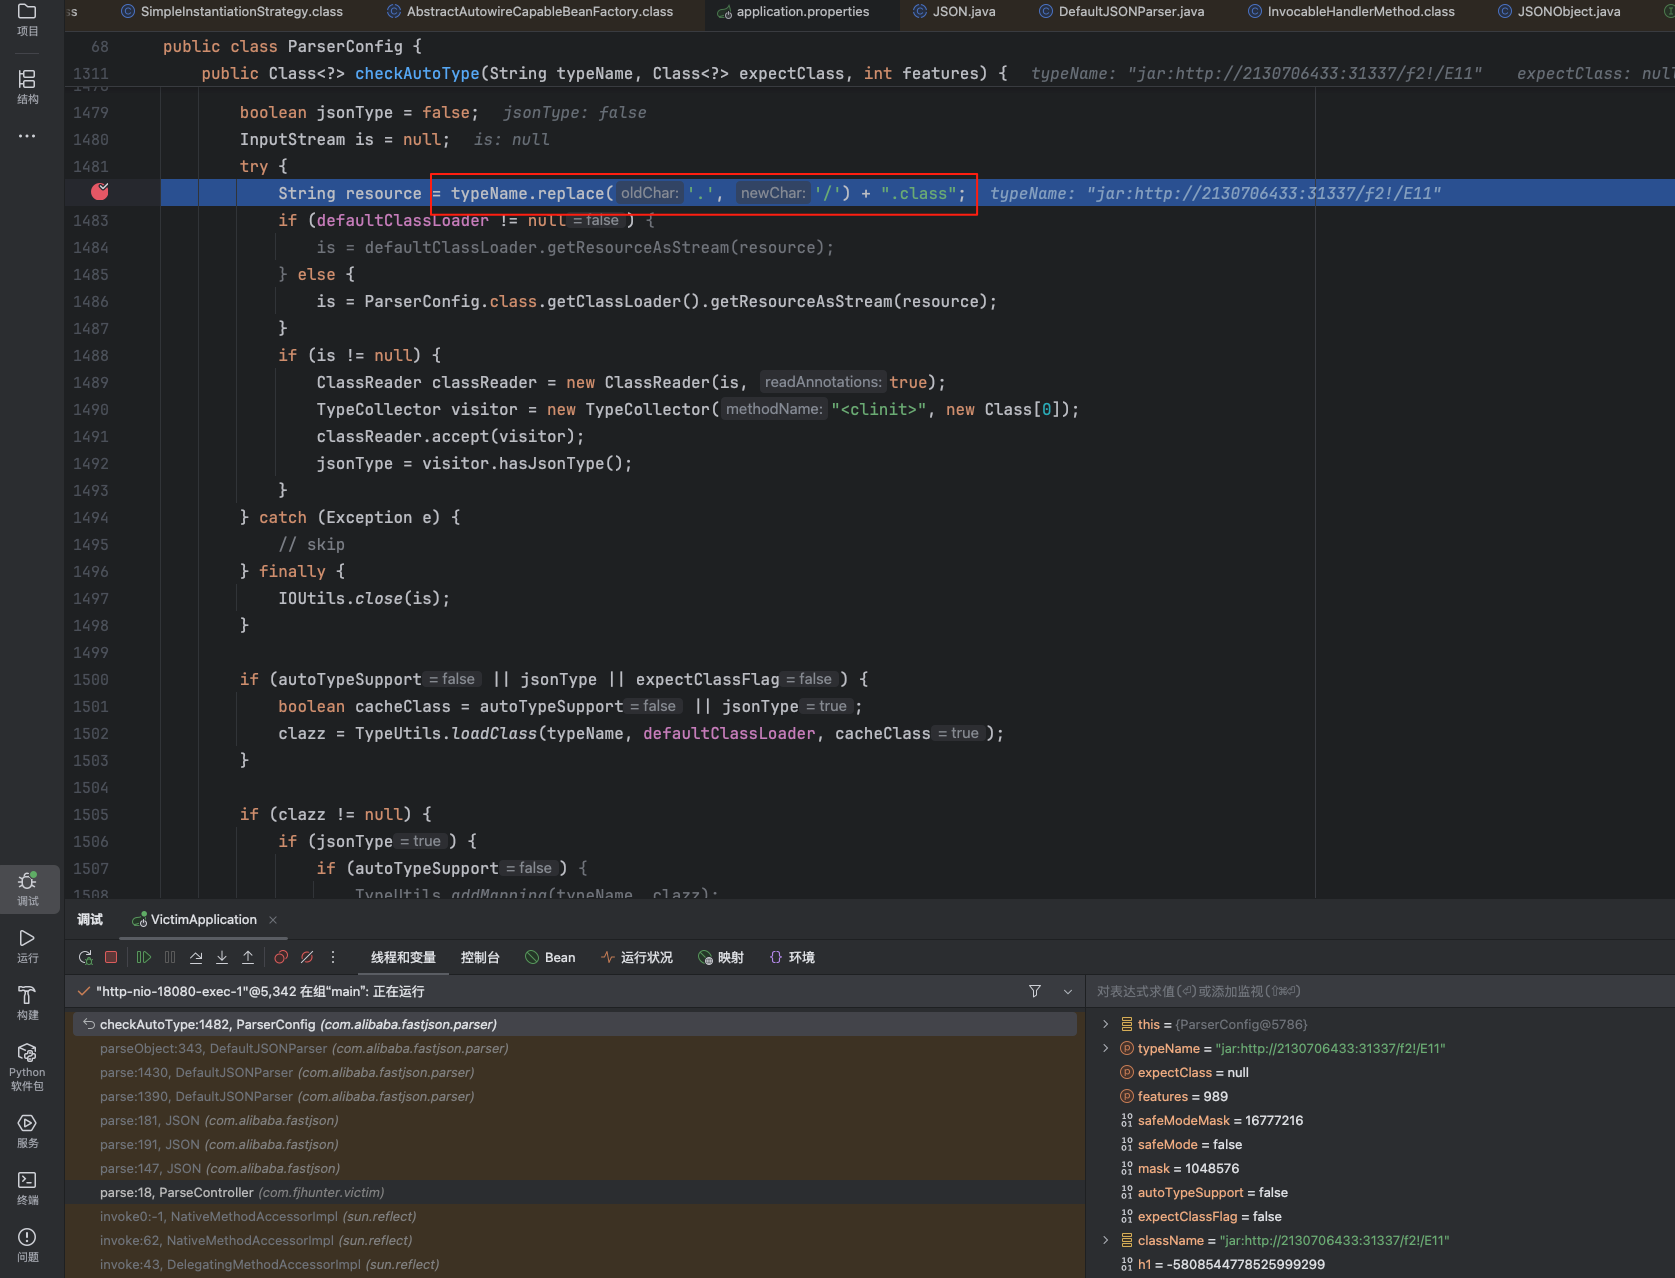Open the Mappings (映射) tab

[x=721, y=957]
